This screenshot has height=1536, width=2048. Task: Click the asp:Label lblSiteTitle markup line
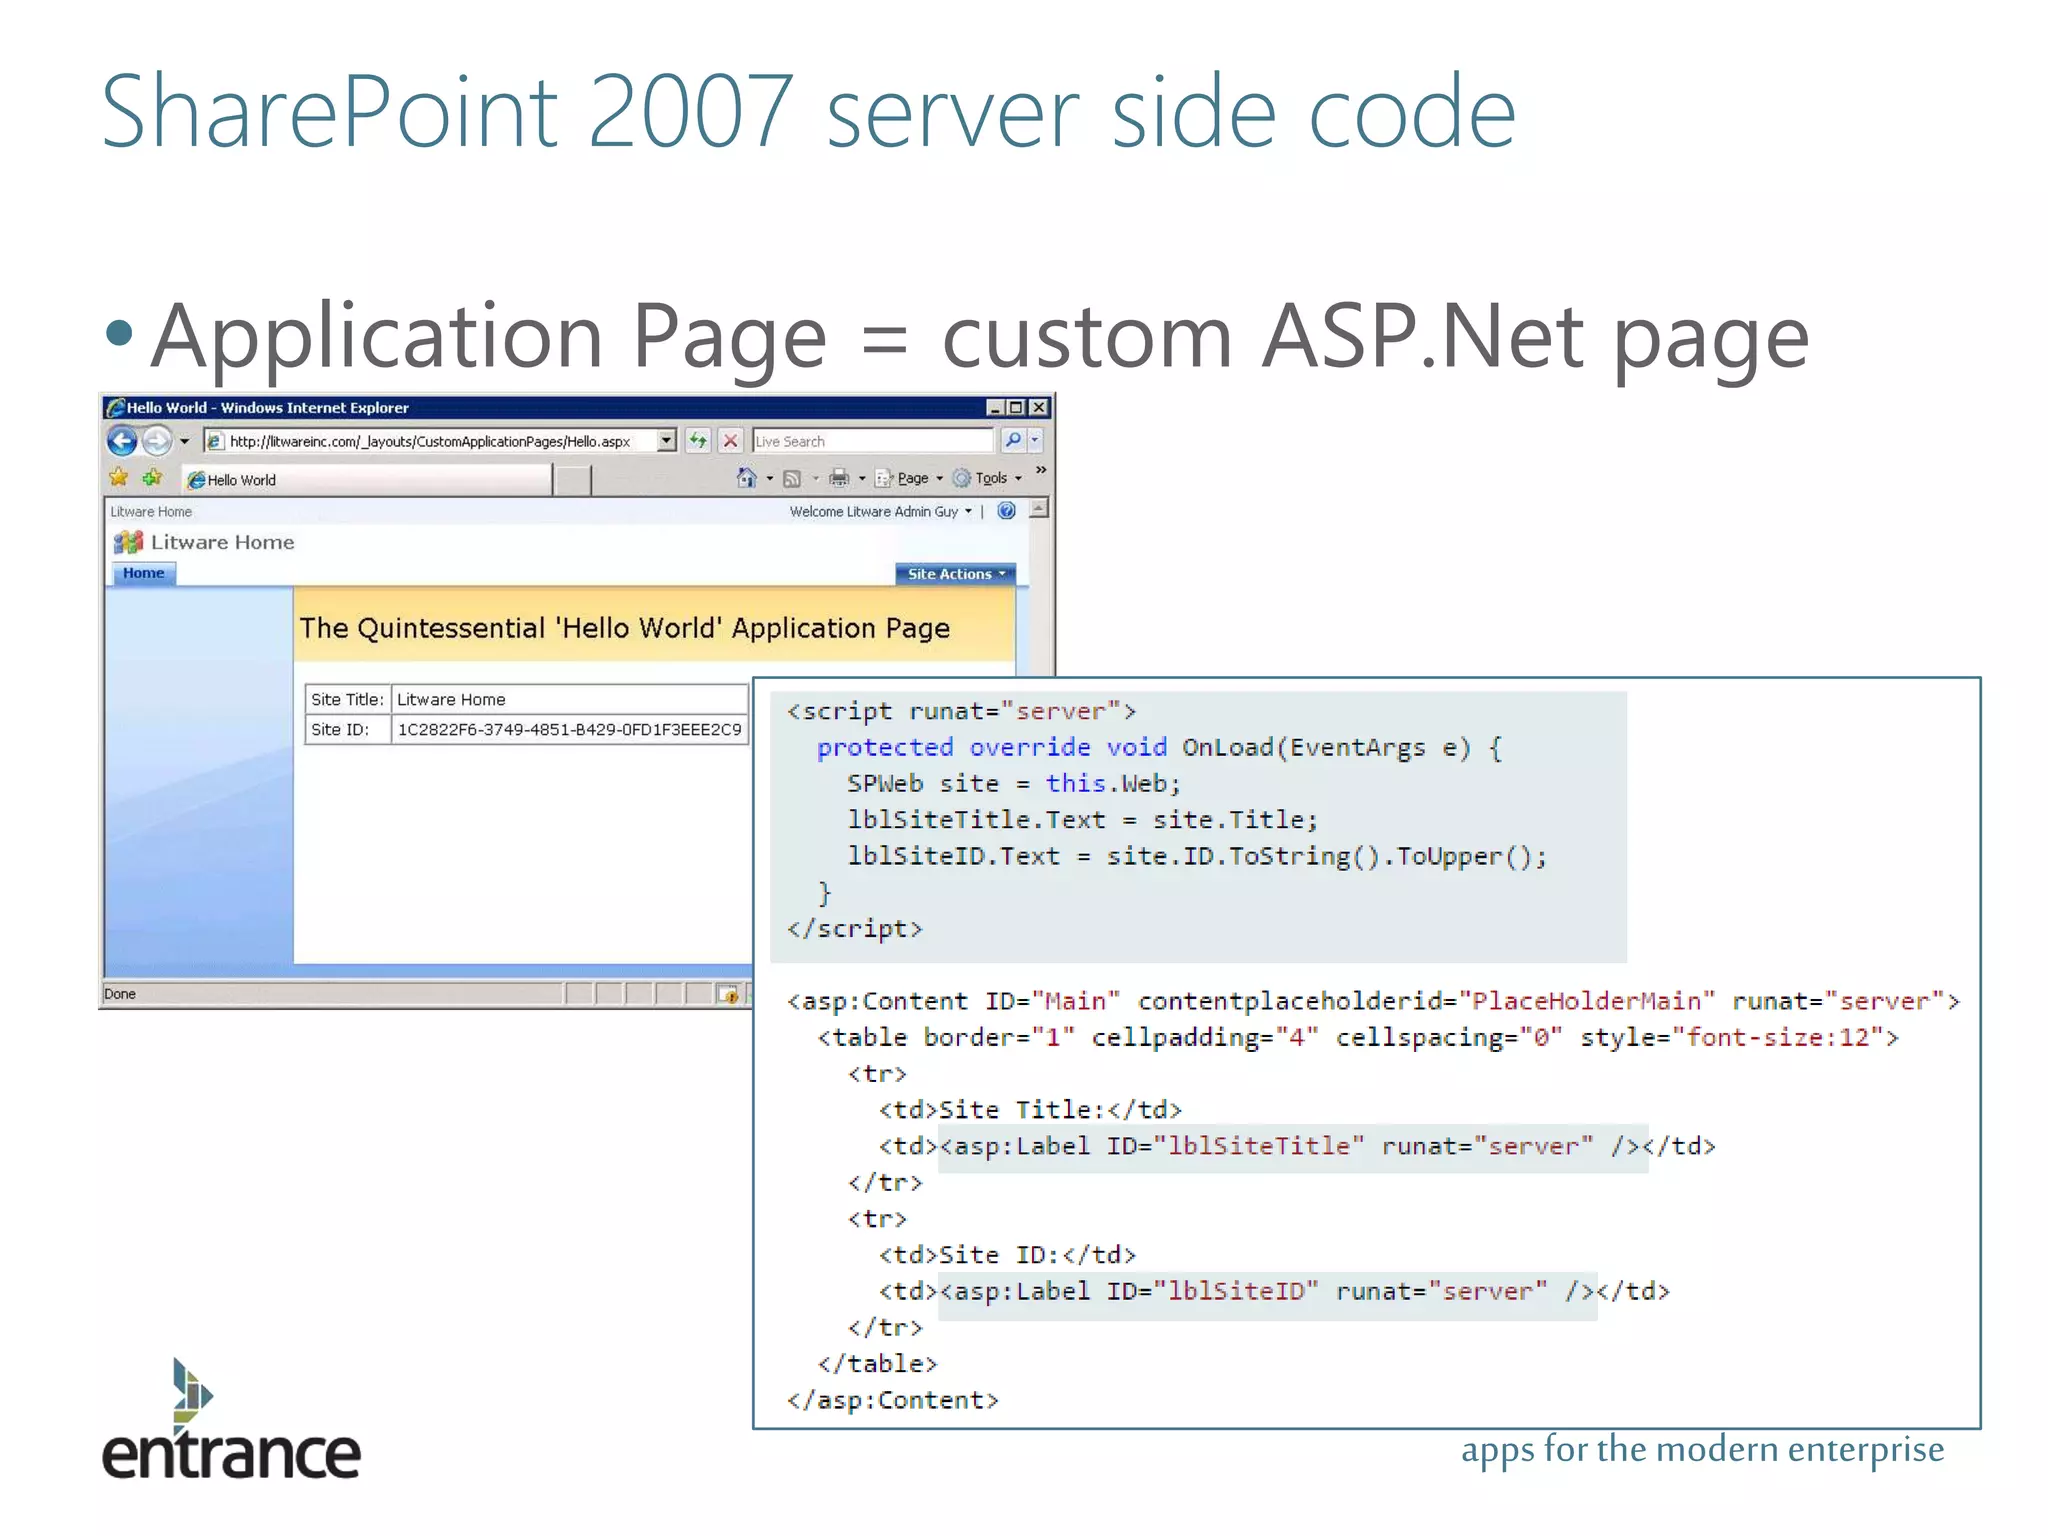click(x=1297, y=1146)
